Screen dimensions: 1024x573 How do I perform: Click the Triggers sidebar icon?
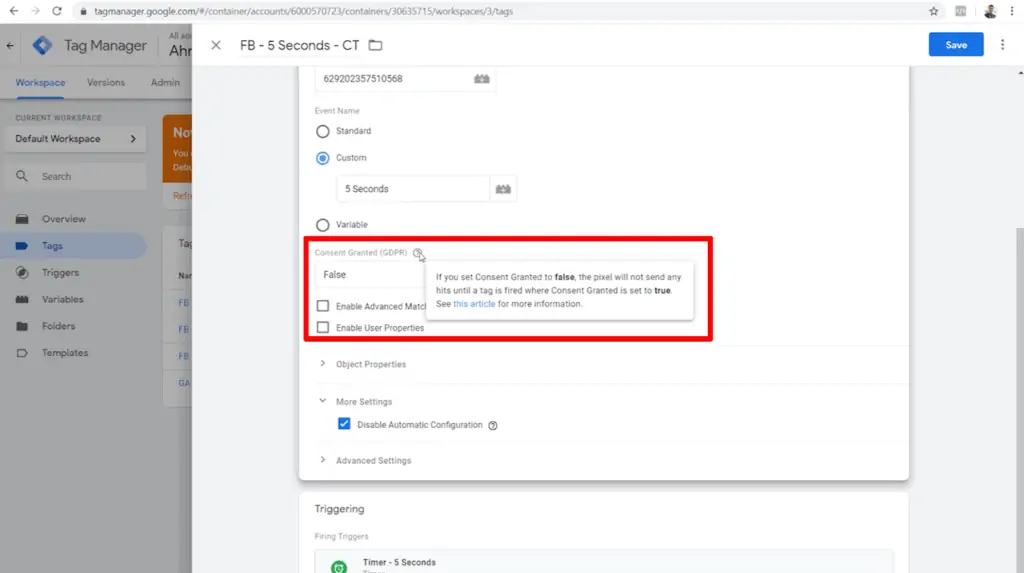click(22, 272)
